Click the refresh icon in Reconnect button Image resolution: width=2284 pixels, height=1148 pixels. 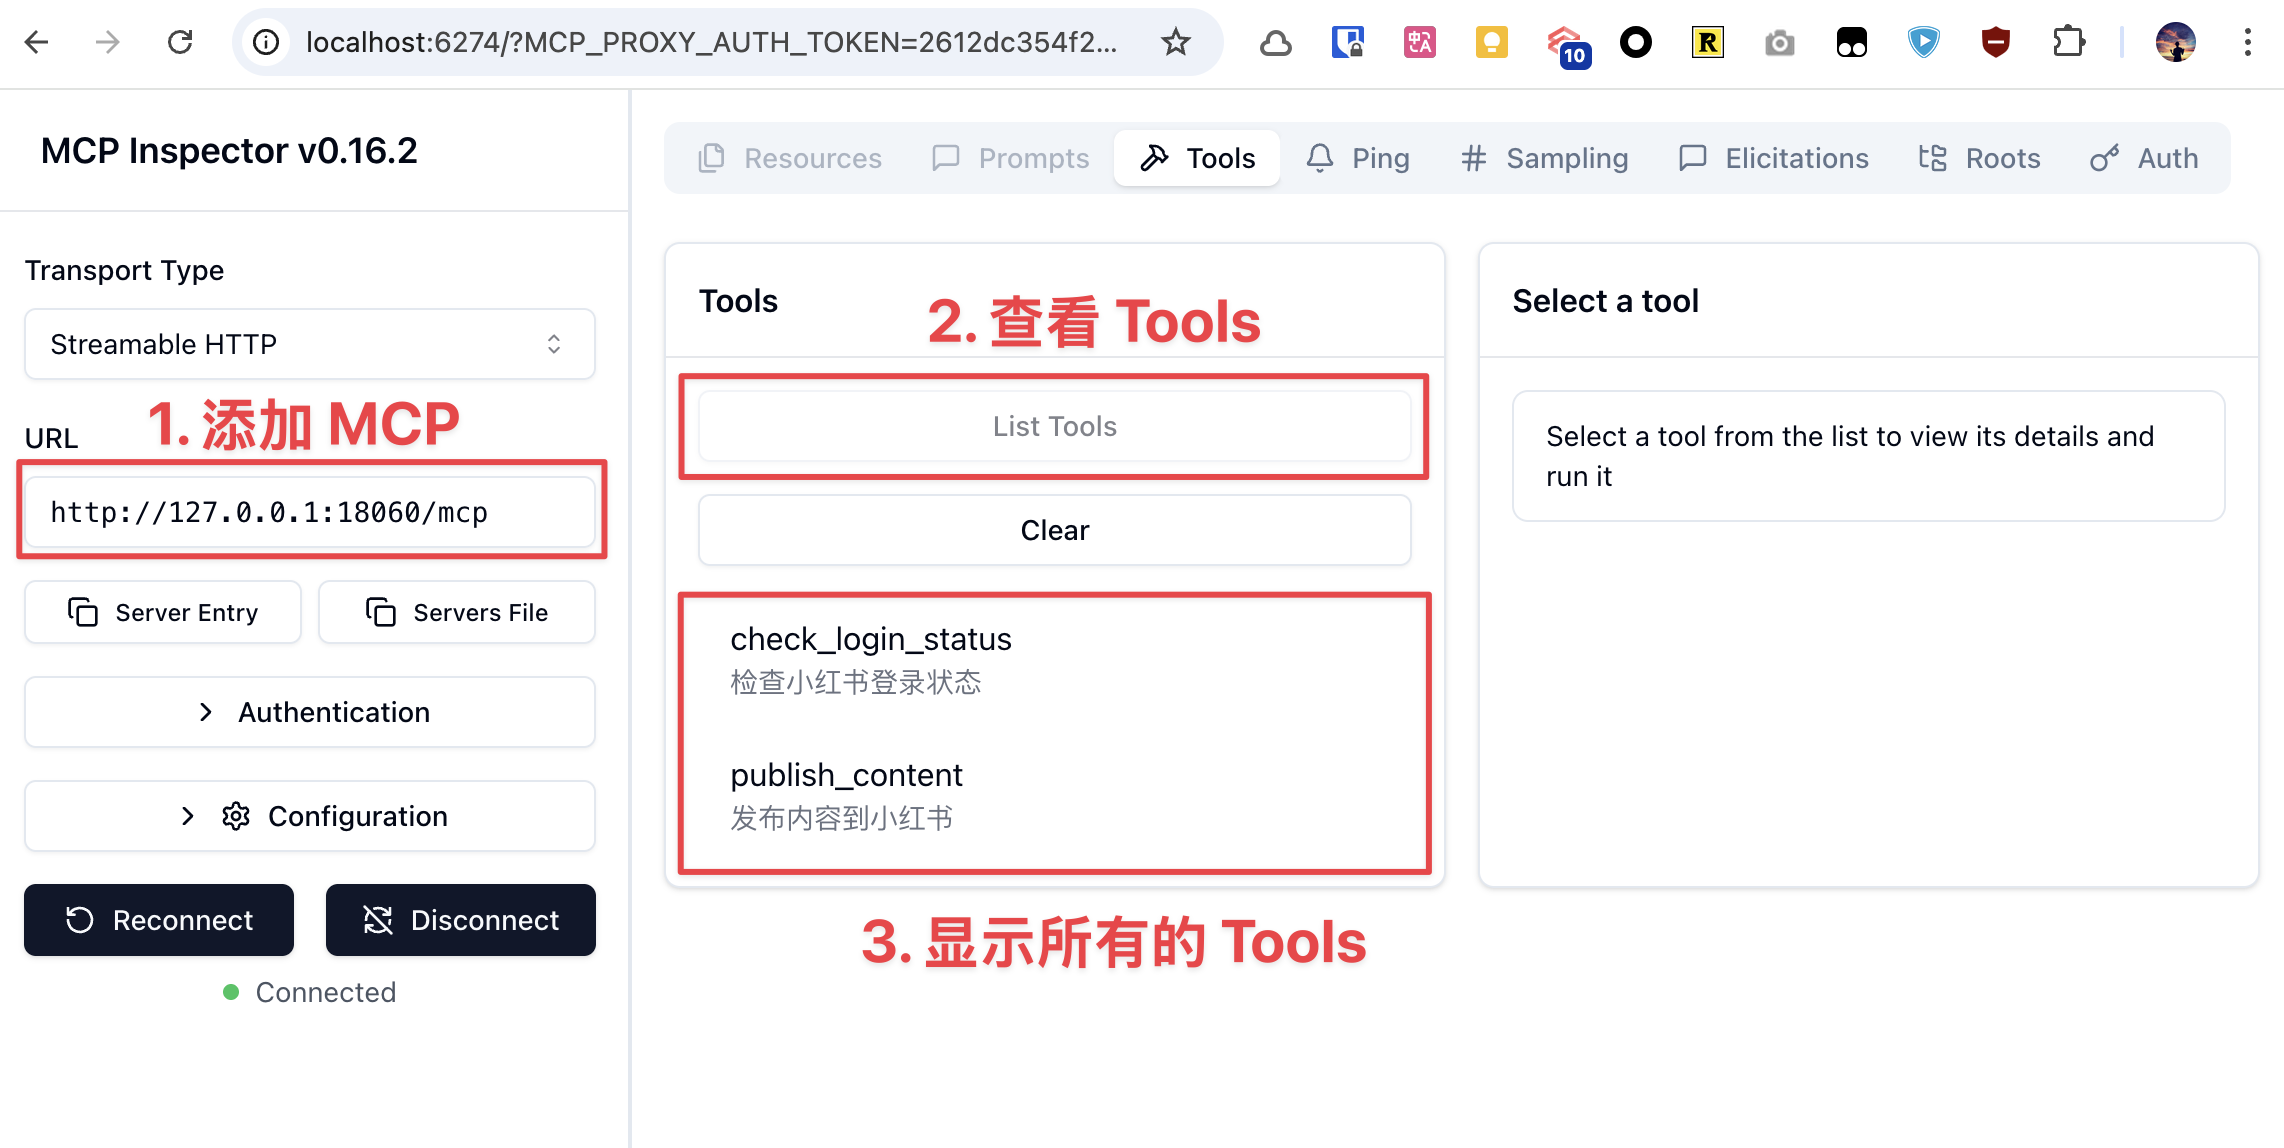[x=79, y=919]
